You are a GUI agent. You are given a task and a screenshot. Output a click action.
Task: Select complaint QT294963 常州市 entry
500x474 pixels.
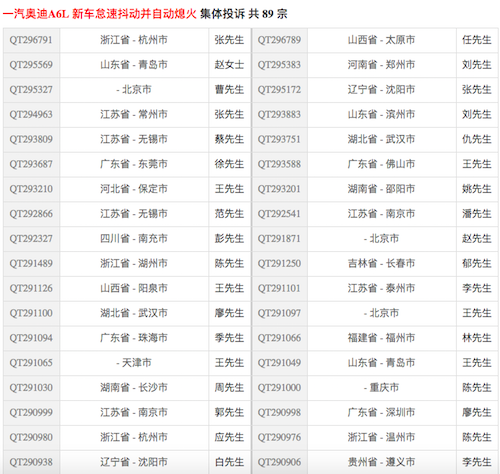pos(31,114)
